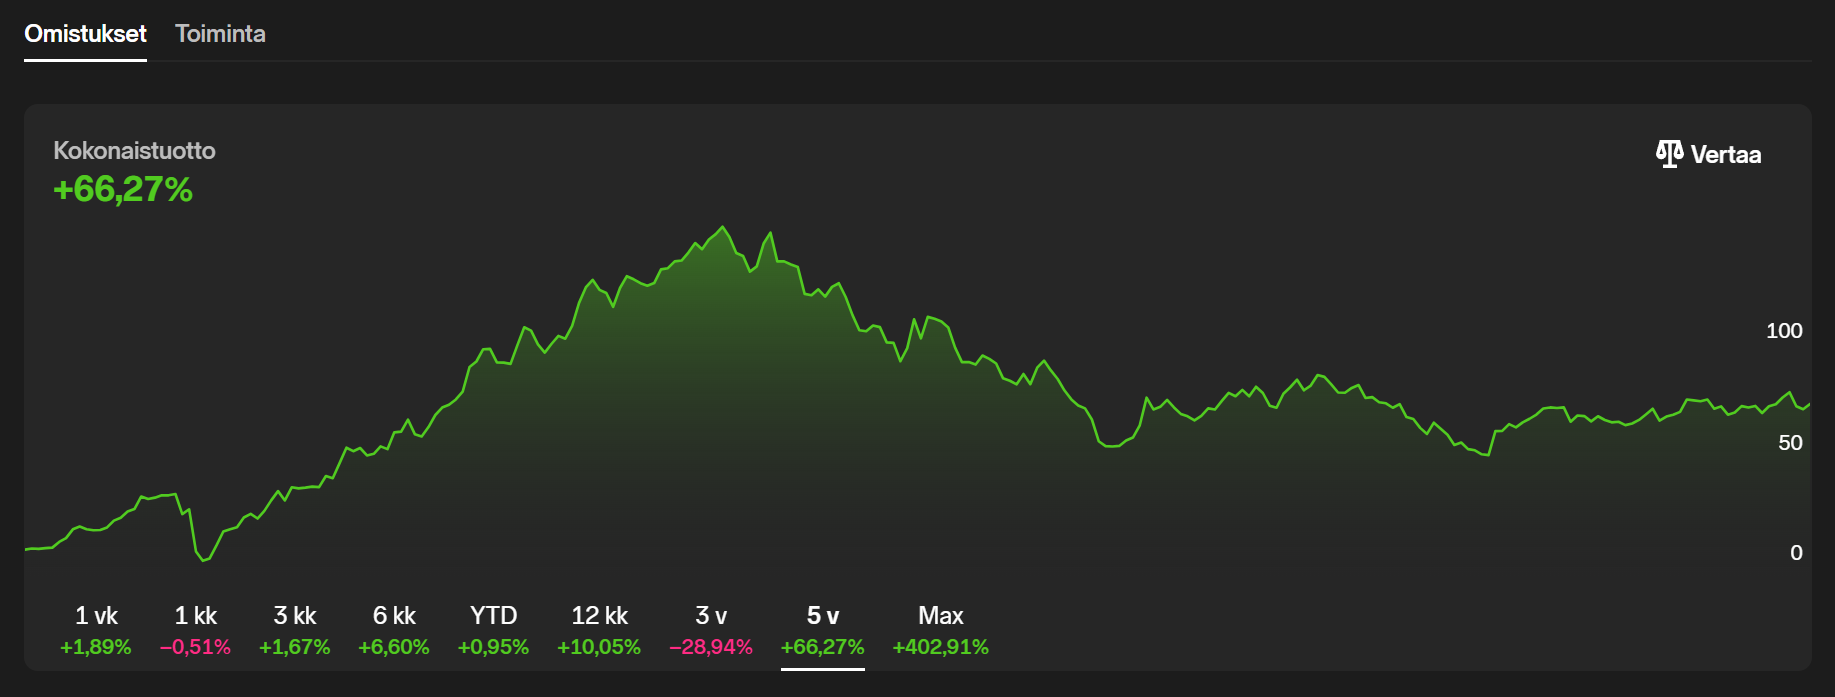Select the 12 kk time range
The image size is (1835, 697).
(599, 630)
